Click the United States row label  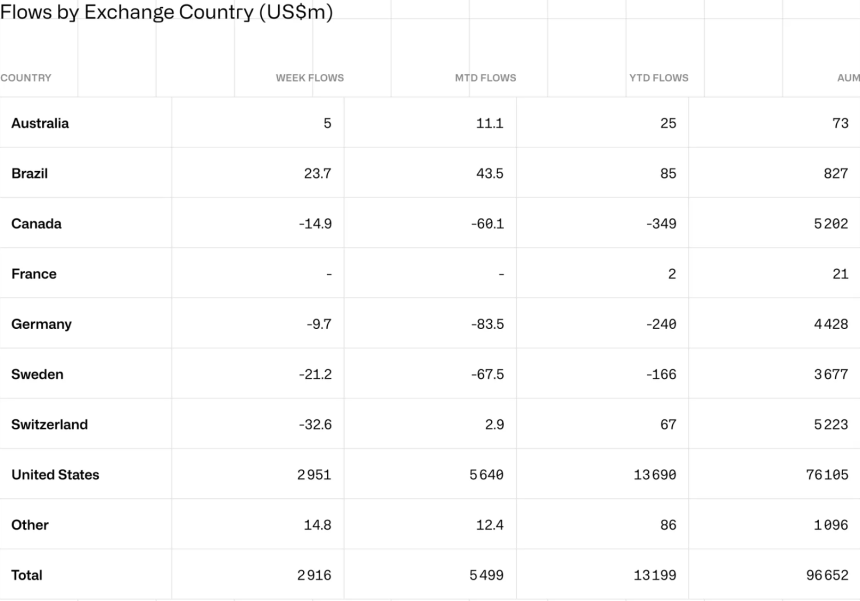coord(55,475)
